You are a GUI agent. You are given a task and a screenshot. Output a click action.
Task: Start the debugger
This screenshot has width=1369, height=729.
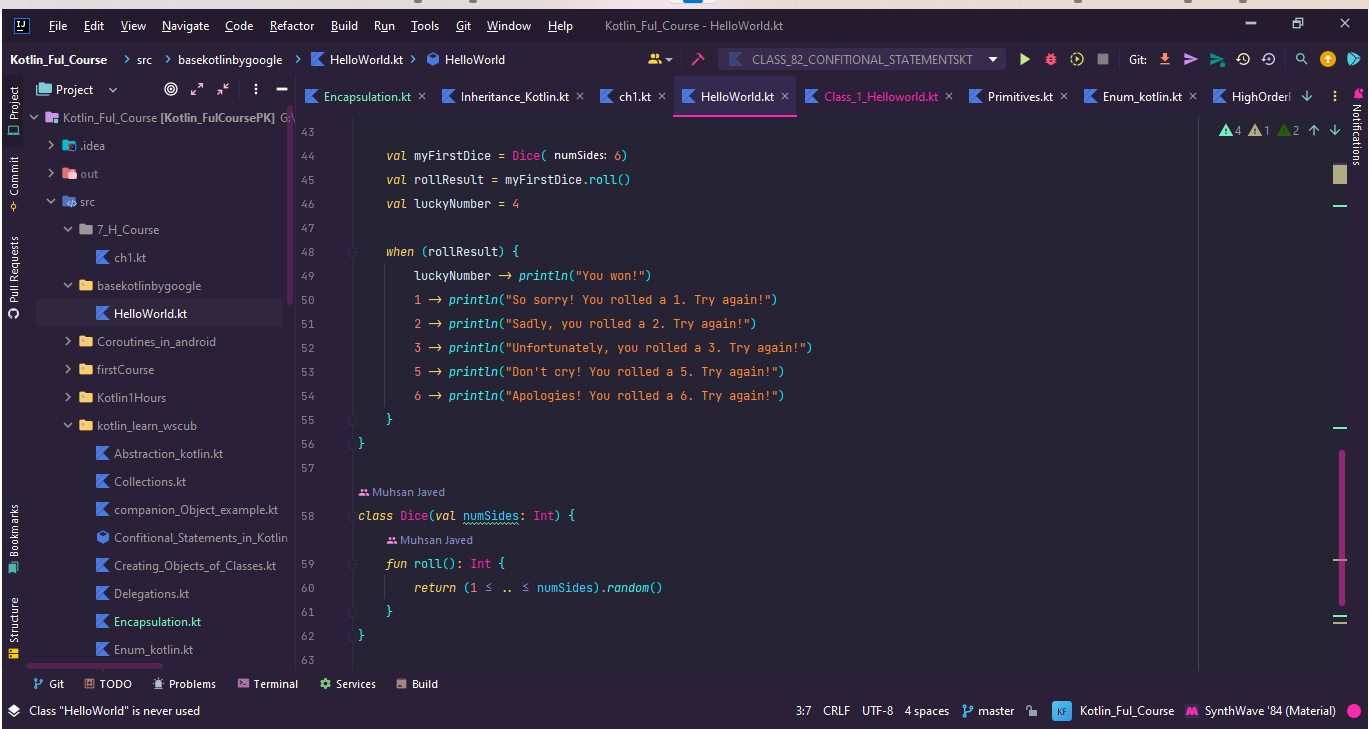[1050, 59]
